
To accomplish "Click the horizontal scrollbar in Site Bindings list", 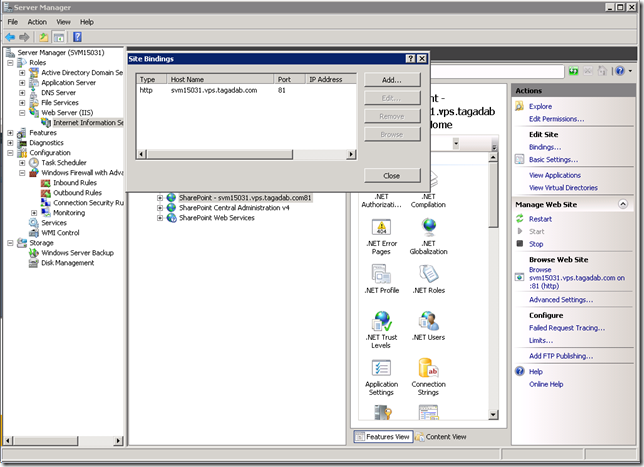I will [245, 154].
